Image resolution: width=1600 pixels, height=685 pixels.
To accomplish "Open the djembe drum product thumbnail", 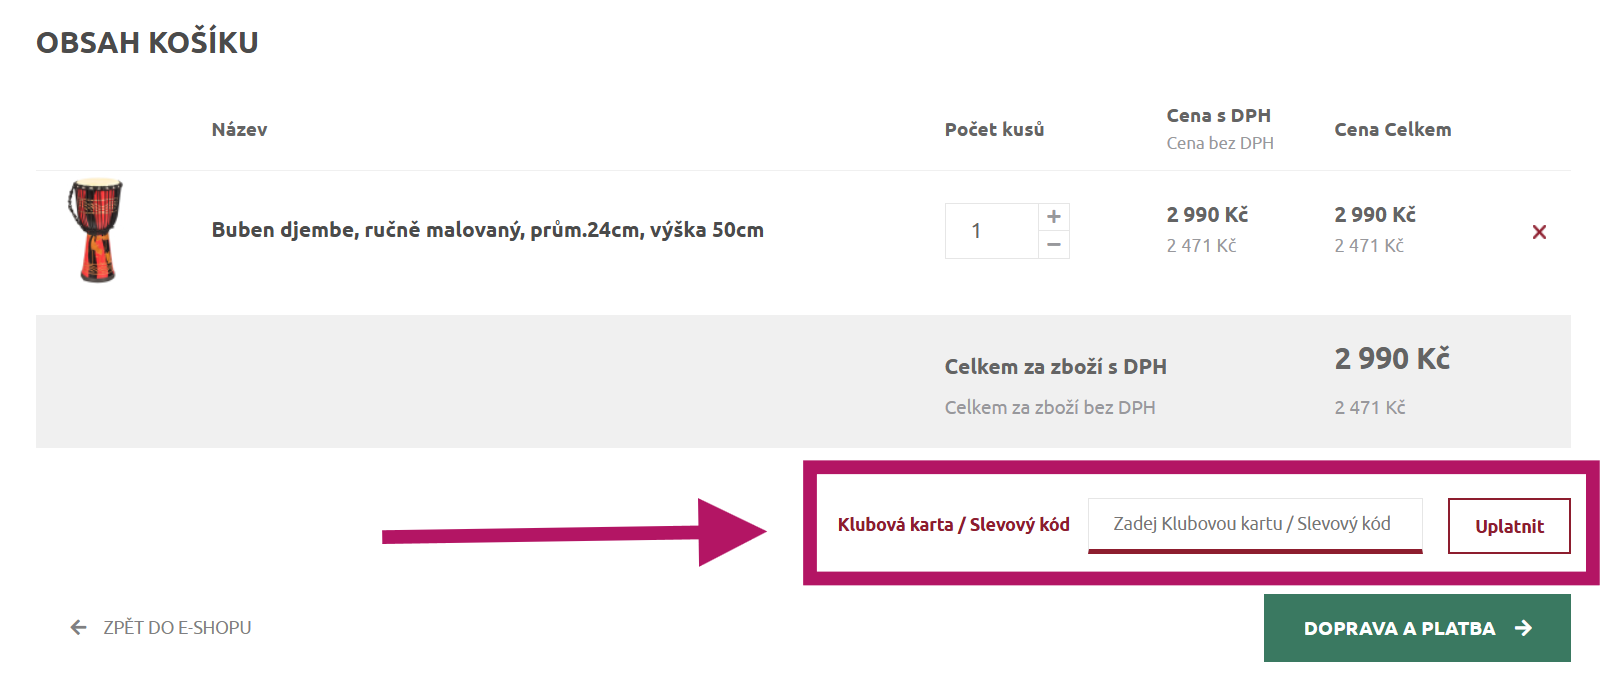I will pos(96,231).
